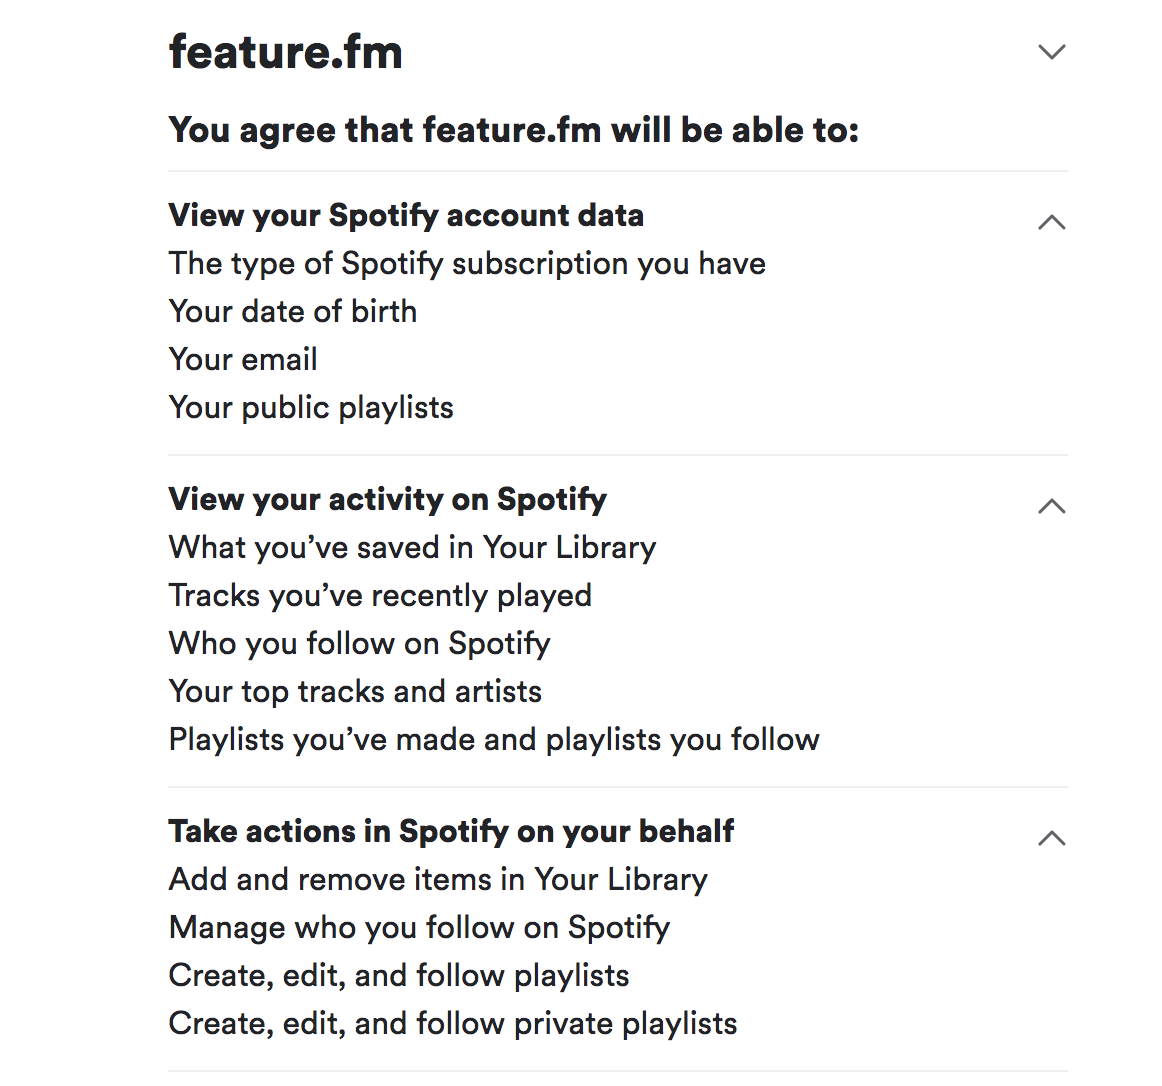Collapse the feature.fm header chevron
This screenshot has width=1162, height=1086.
point(1052,52)
